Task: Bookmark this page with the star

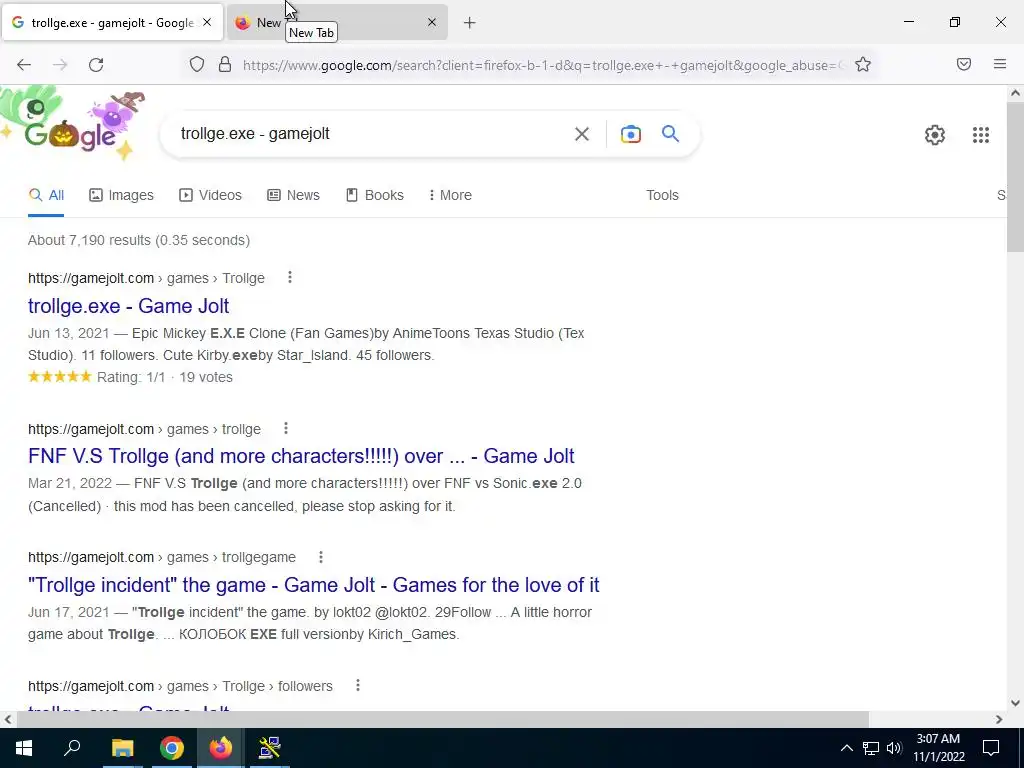Action: tap(863, 65)
